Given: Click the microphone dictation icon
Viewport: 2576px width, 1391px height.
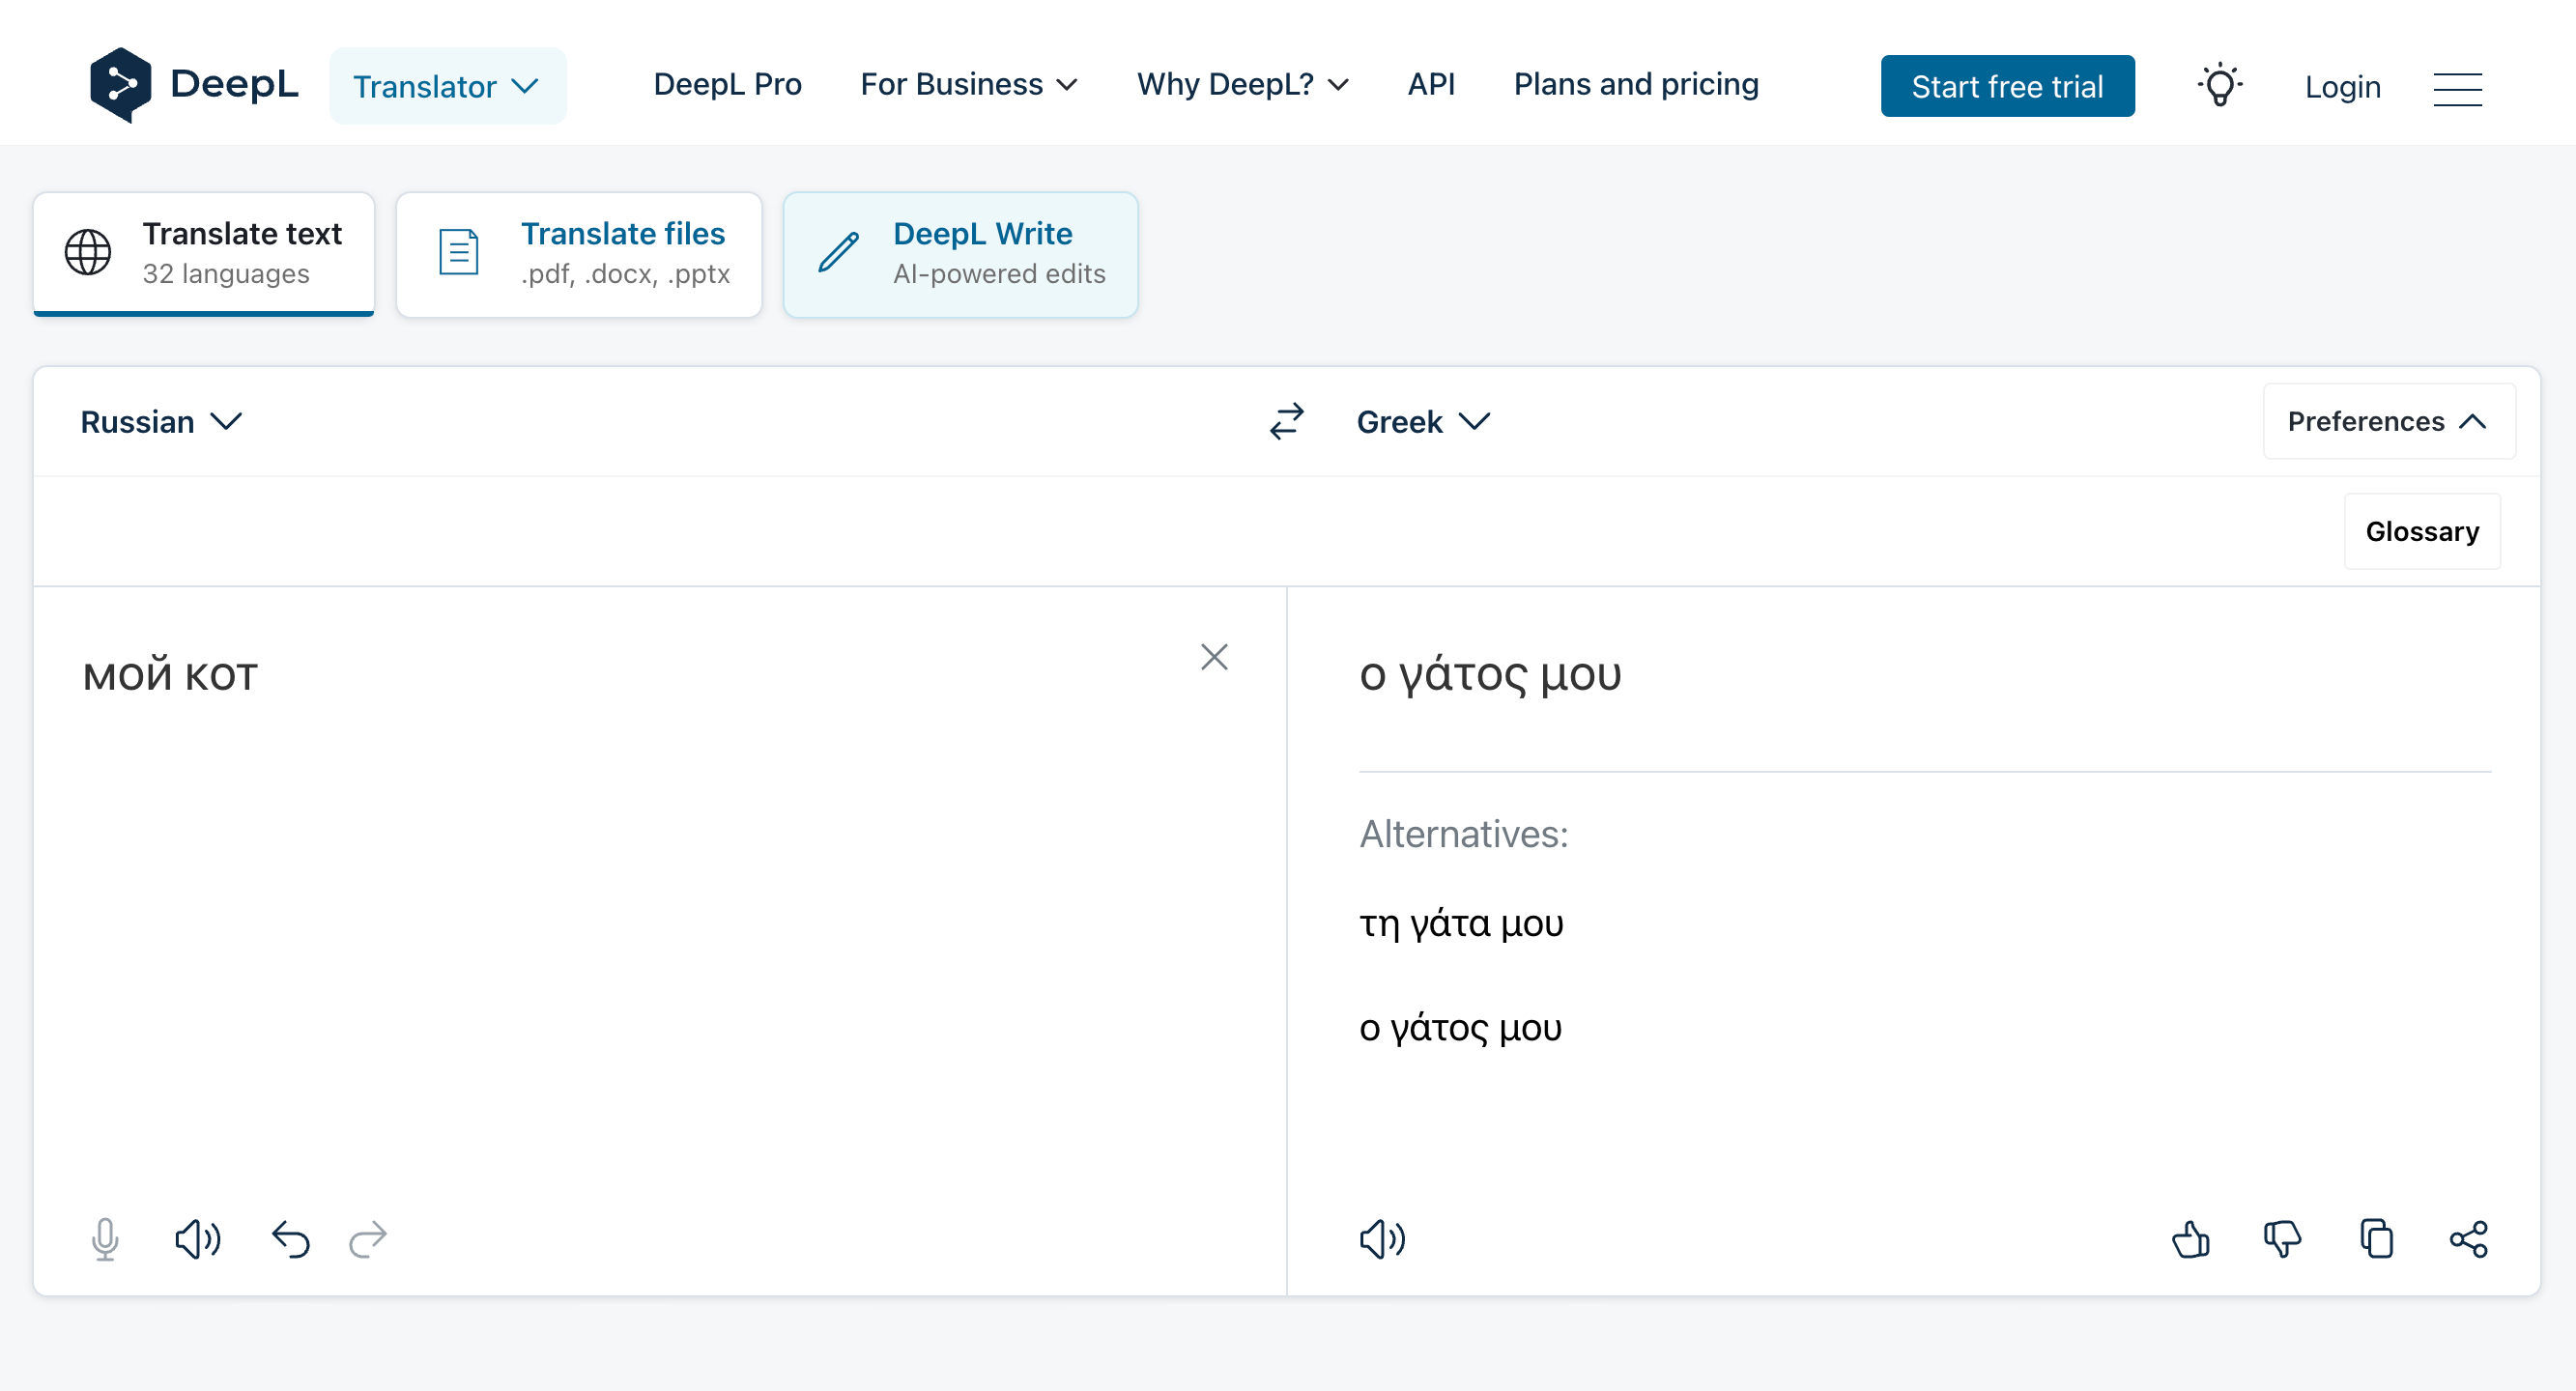Looking at the screenshot, I should click(105, 1239).
